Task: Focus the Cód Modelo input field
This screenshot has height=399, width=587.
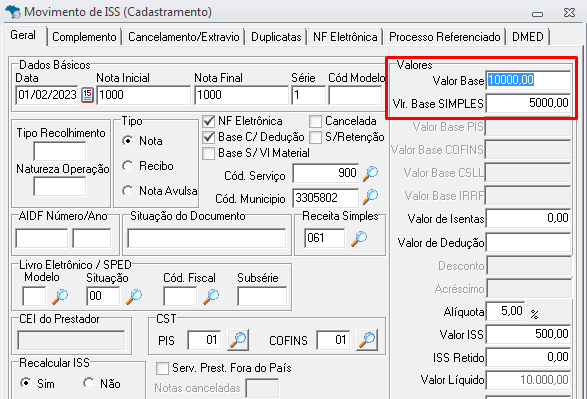Action: tap(355, 95)
